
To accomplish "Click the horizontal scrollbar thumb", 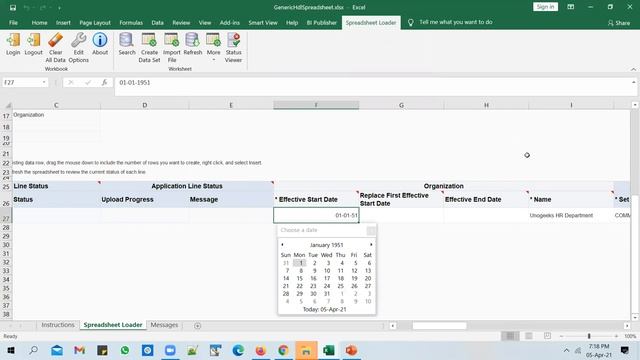I will coord(439,326).
